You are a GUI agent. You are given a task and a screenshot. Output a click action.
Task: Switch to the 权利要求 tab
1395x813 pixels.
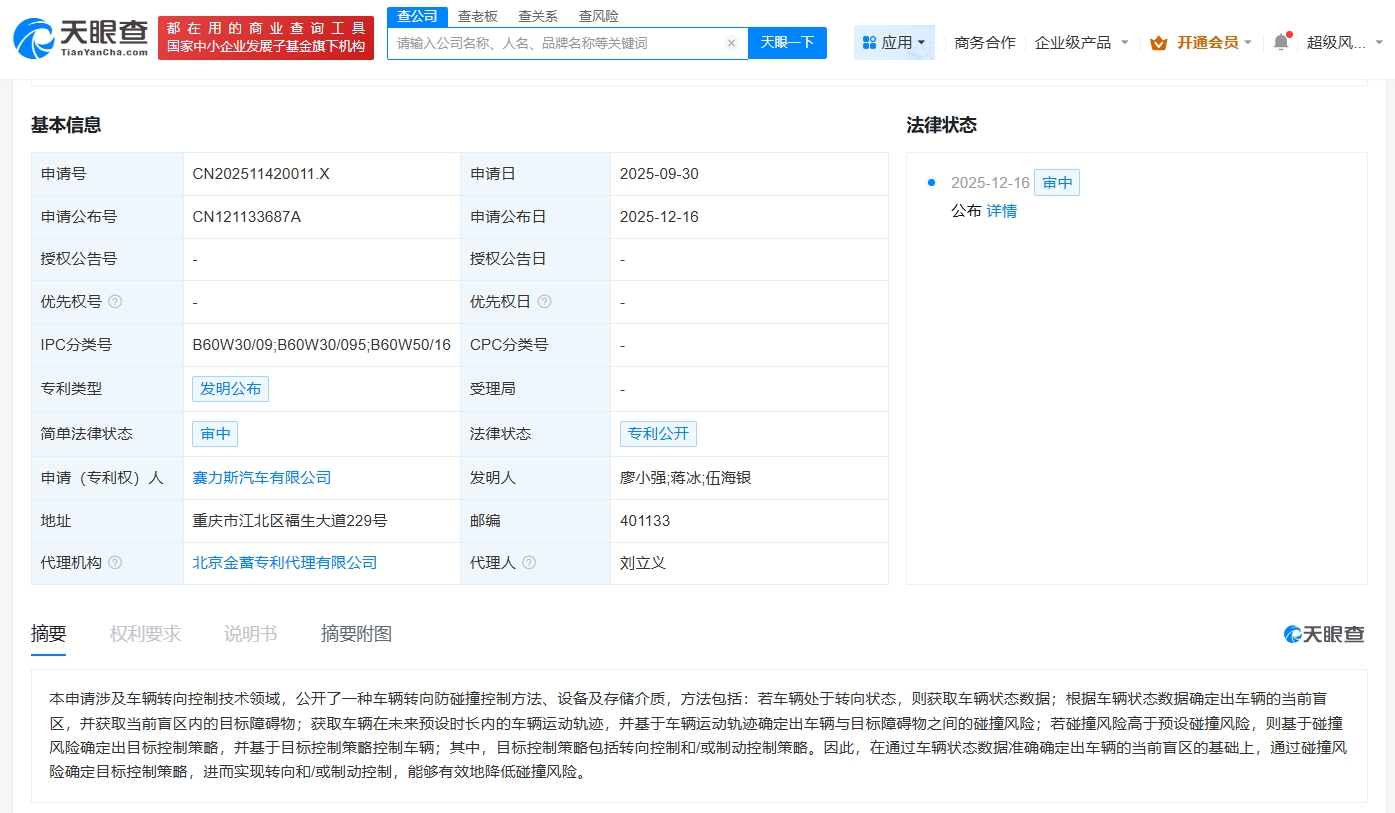[145, 634]
